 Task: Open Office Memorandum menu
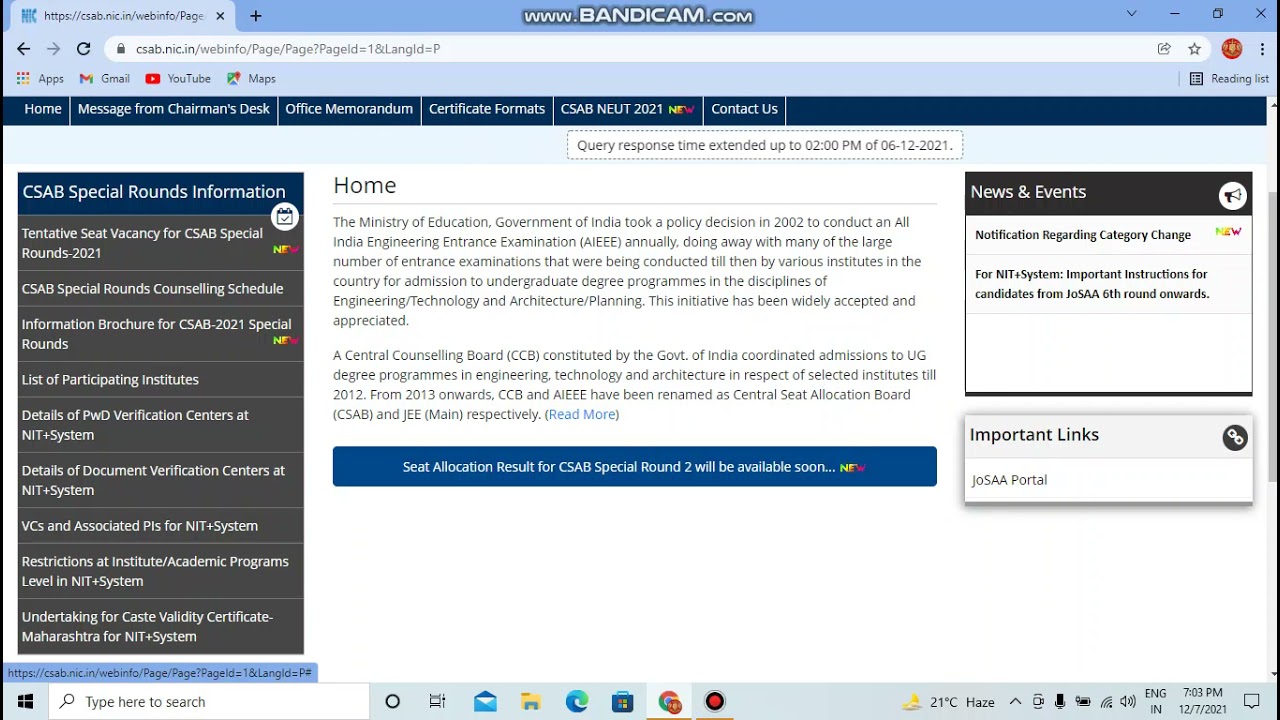tap(349, 109)
